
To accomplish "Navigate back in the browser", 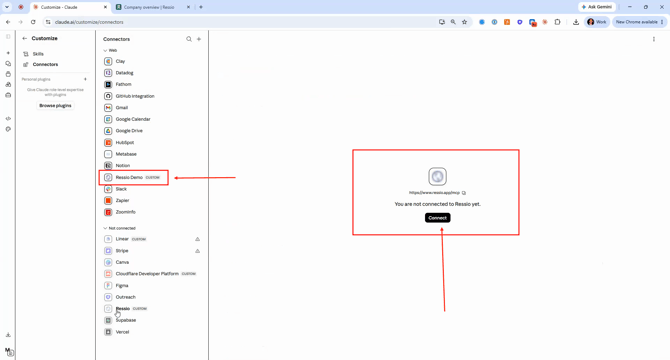I will pyautogui.click(x=8, y=22).
